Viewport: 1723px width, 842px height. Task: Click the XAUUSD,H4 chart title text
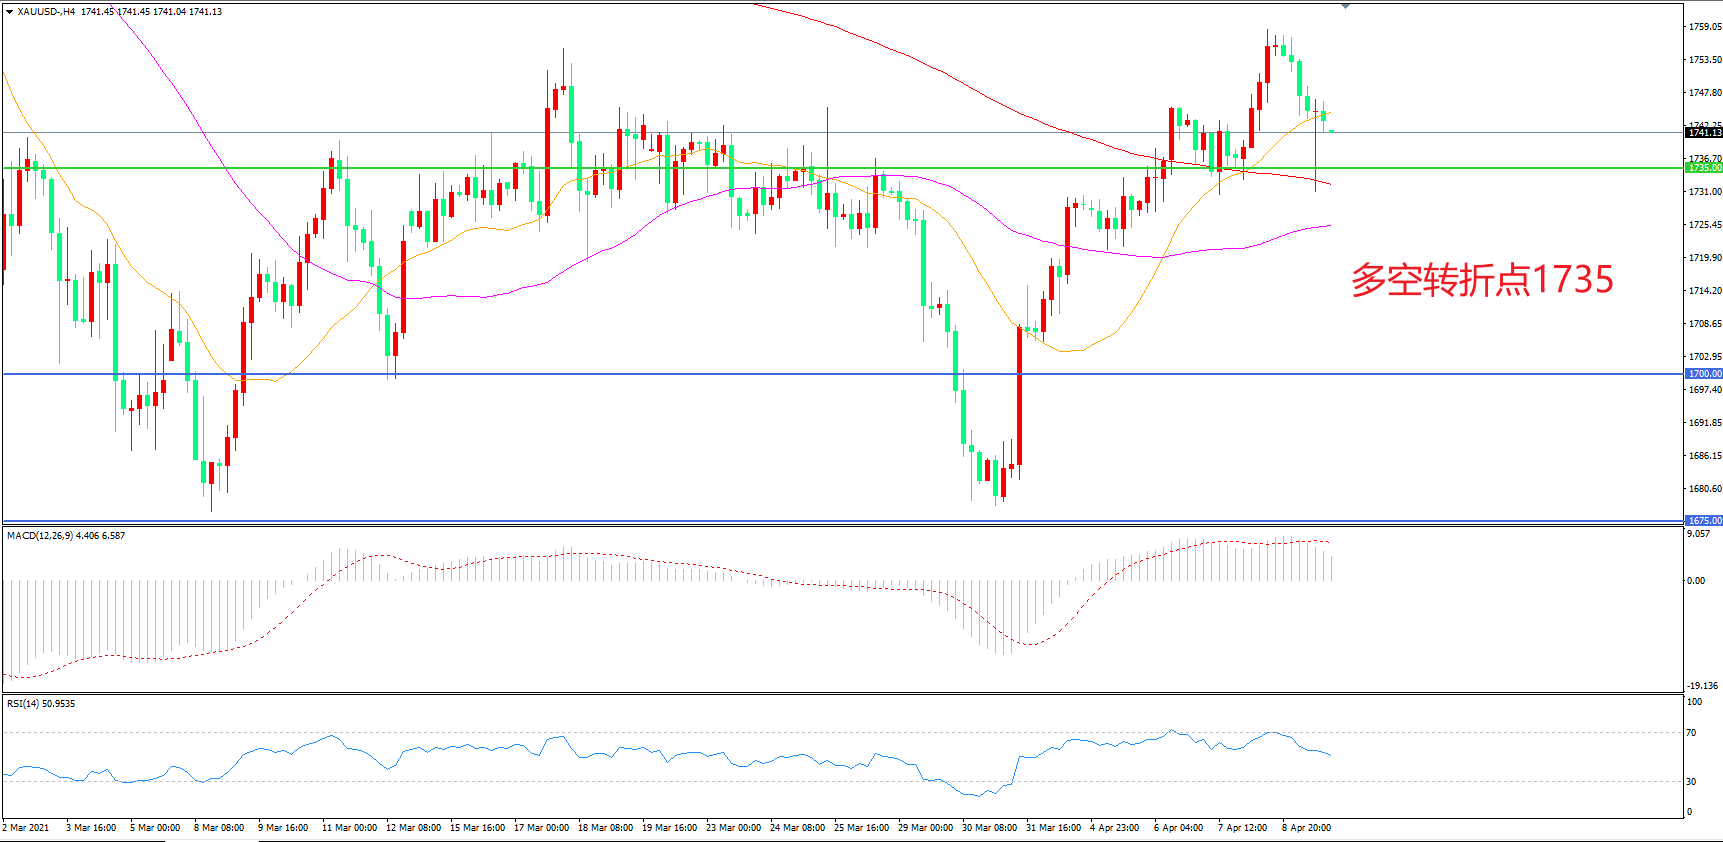46,12
